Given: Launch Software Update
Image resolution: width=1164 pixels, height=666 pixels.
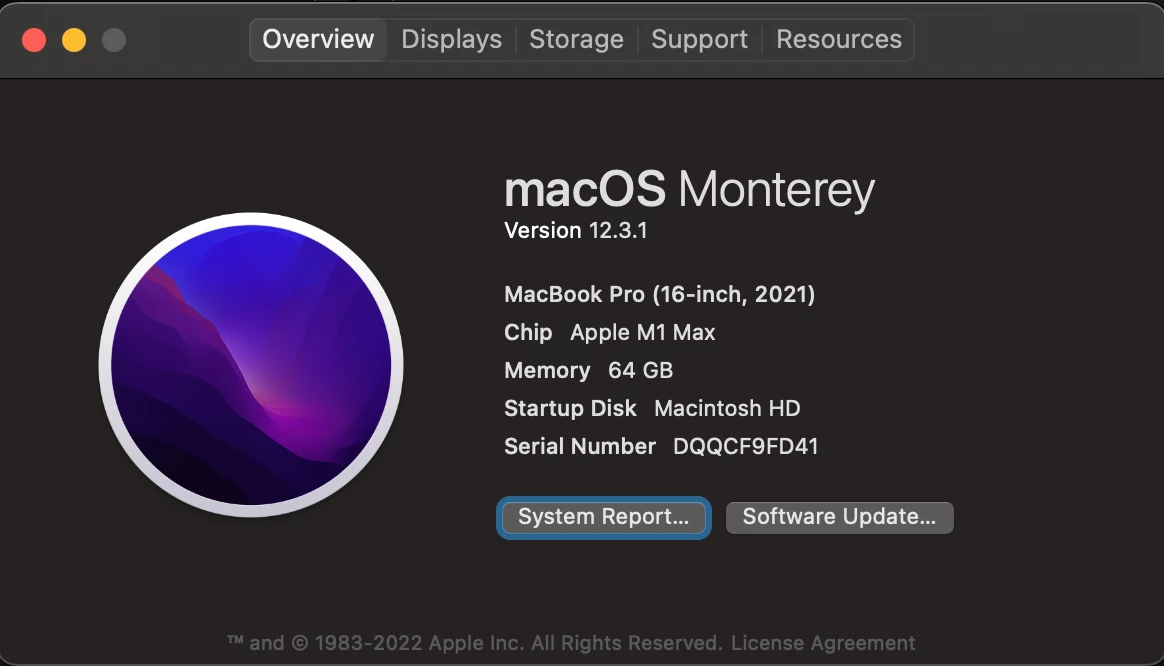Looking at the screenshot, I should (840, 517).
